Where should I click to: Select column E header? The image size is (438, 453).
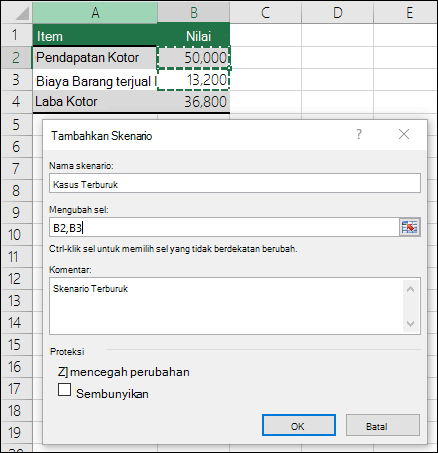(406, 13)
